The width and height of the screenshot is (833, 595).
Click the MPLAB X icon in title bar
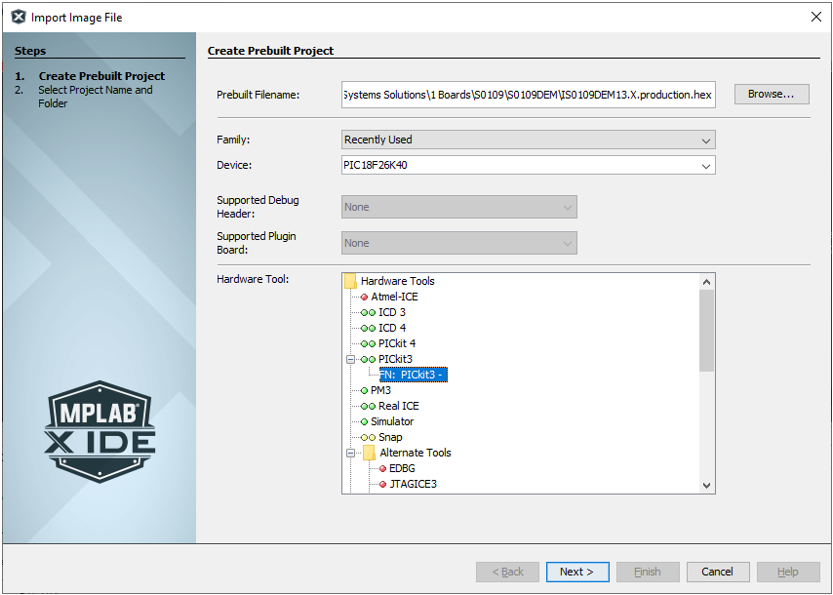18,17
